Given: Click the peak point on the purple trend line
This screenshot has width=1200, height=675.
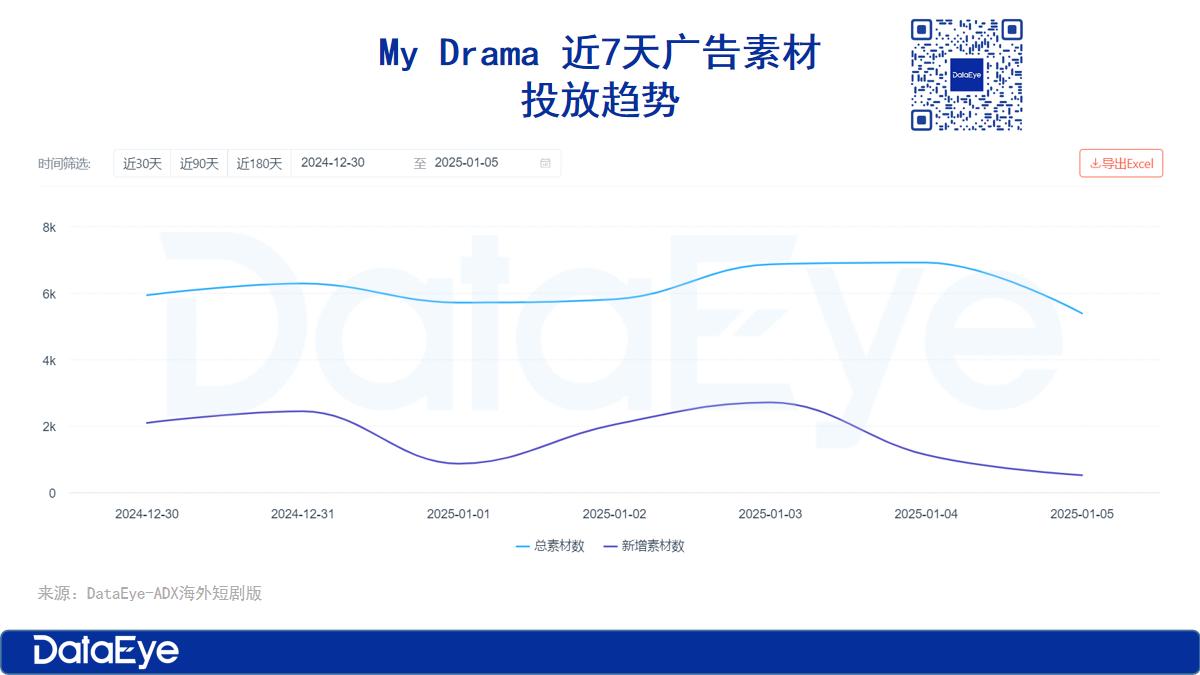Looking at the screenshot, I should (x=772, y=402).
